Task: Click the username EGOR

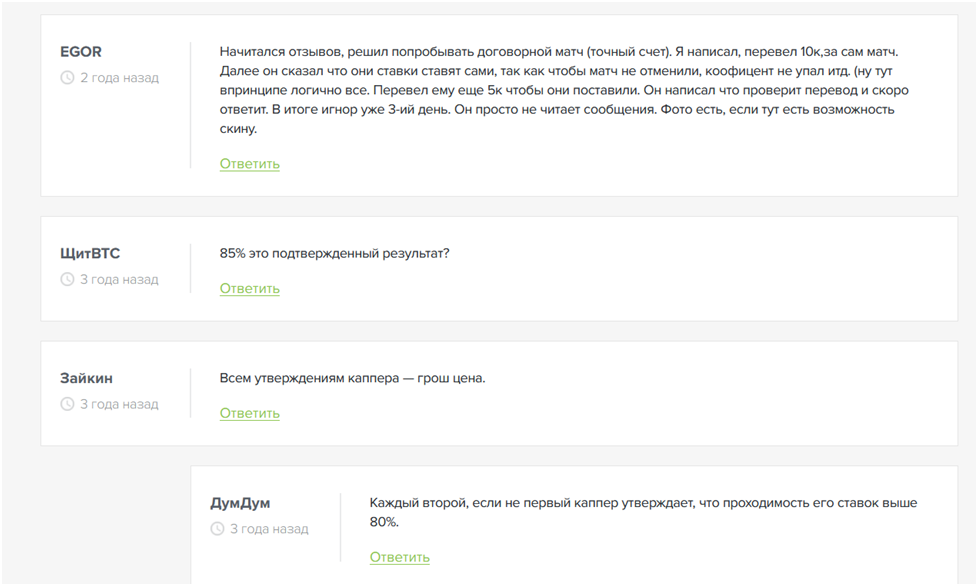Action: tap(81, 52)
